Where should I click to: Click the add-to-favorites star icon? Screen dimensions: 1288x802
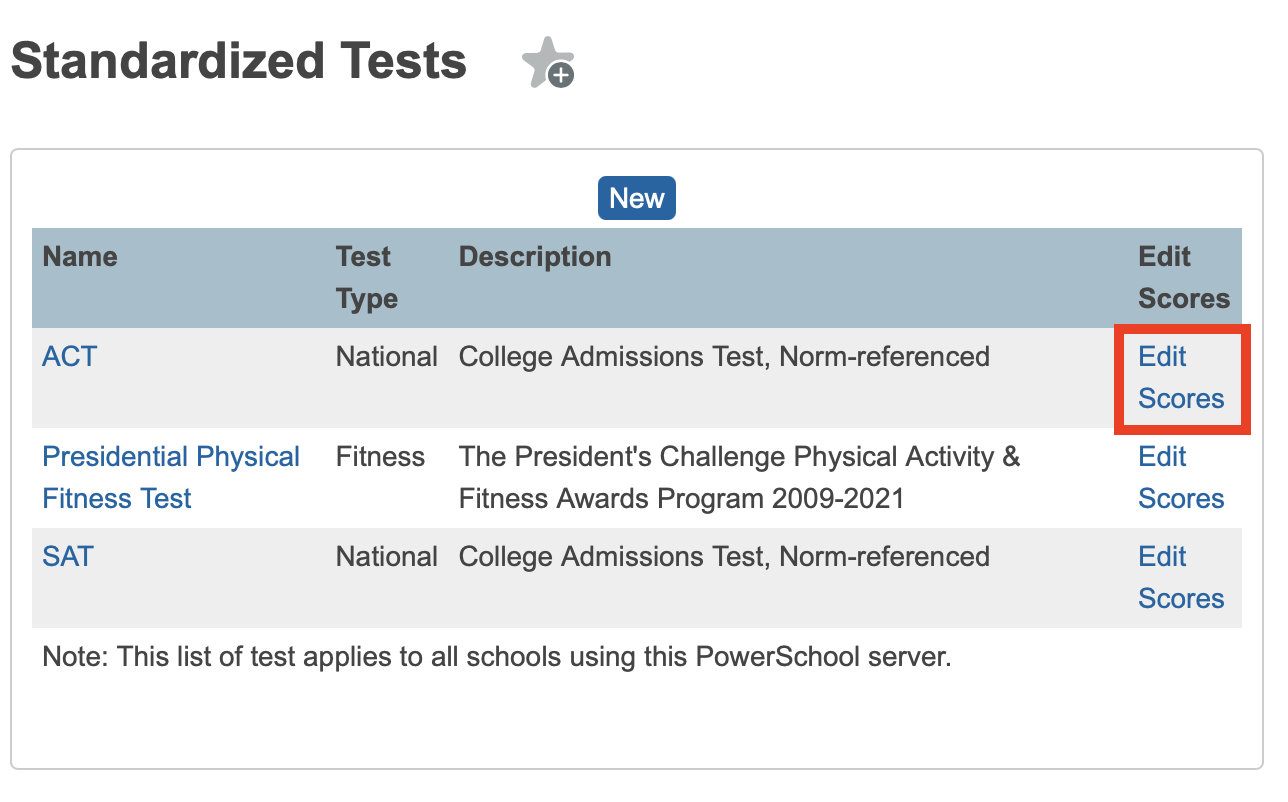547,62
